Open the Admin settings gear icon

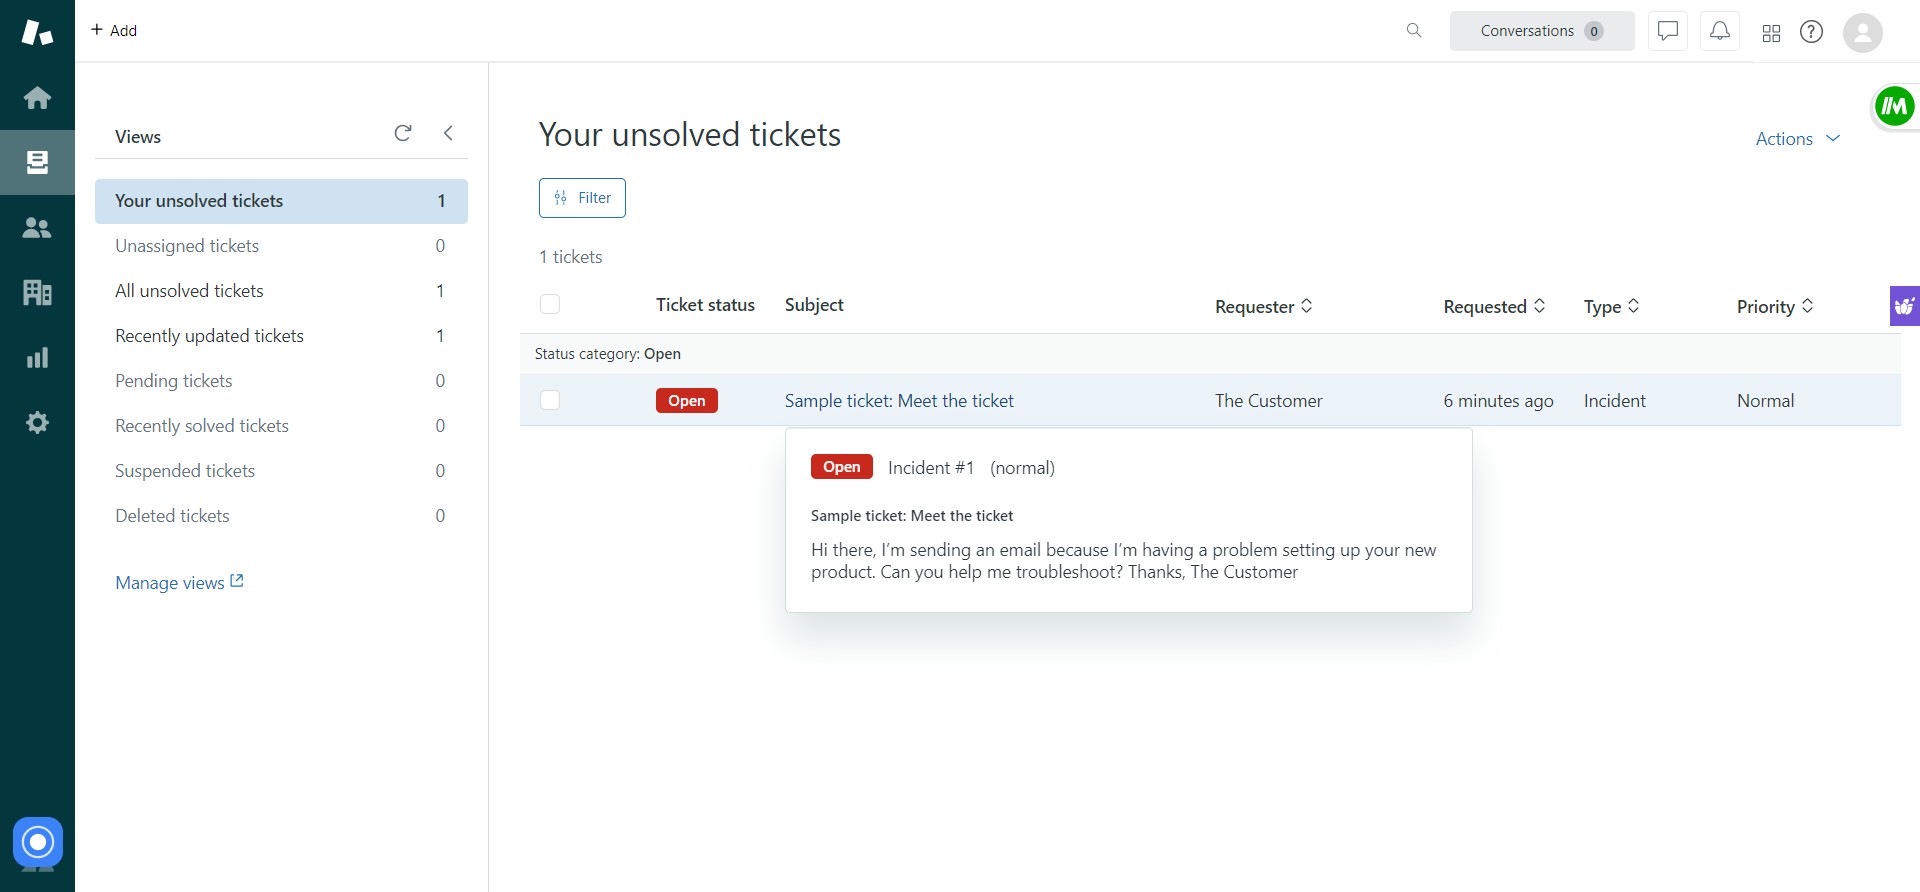(37, 422)
